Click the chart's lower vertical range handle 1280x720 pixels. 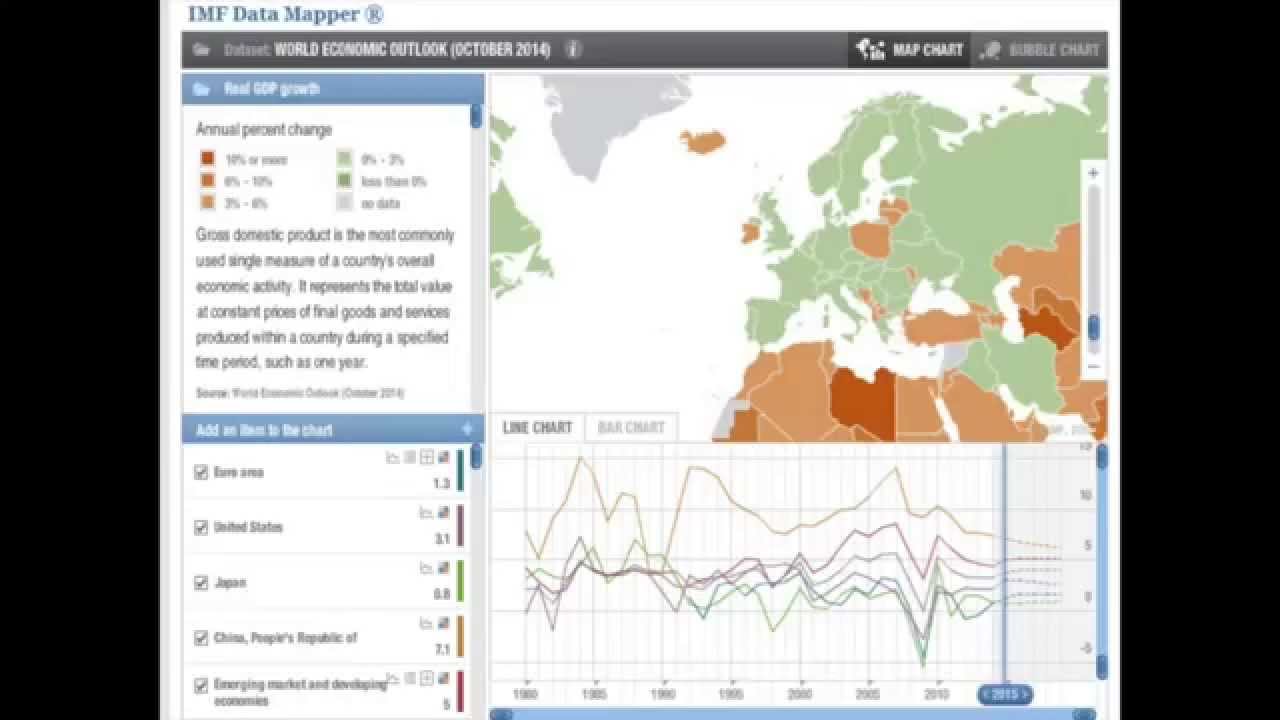click(x=1102, y=667)
